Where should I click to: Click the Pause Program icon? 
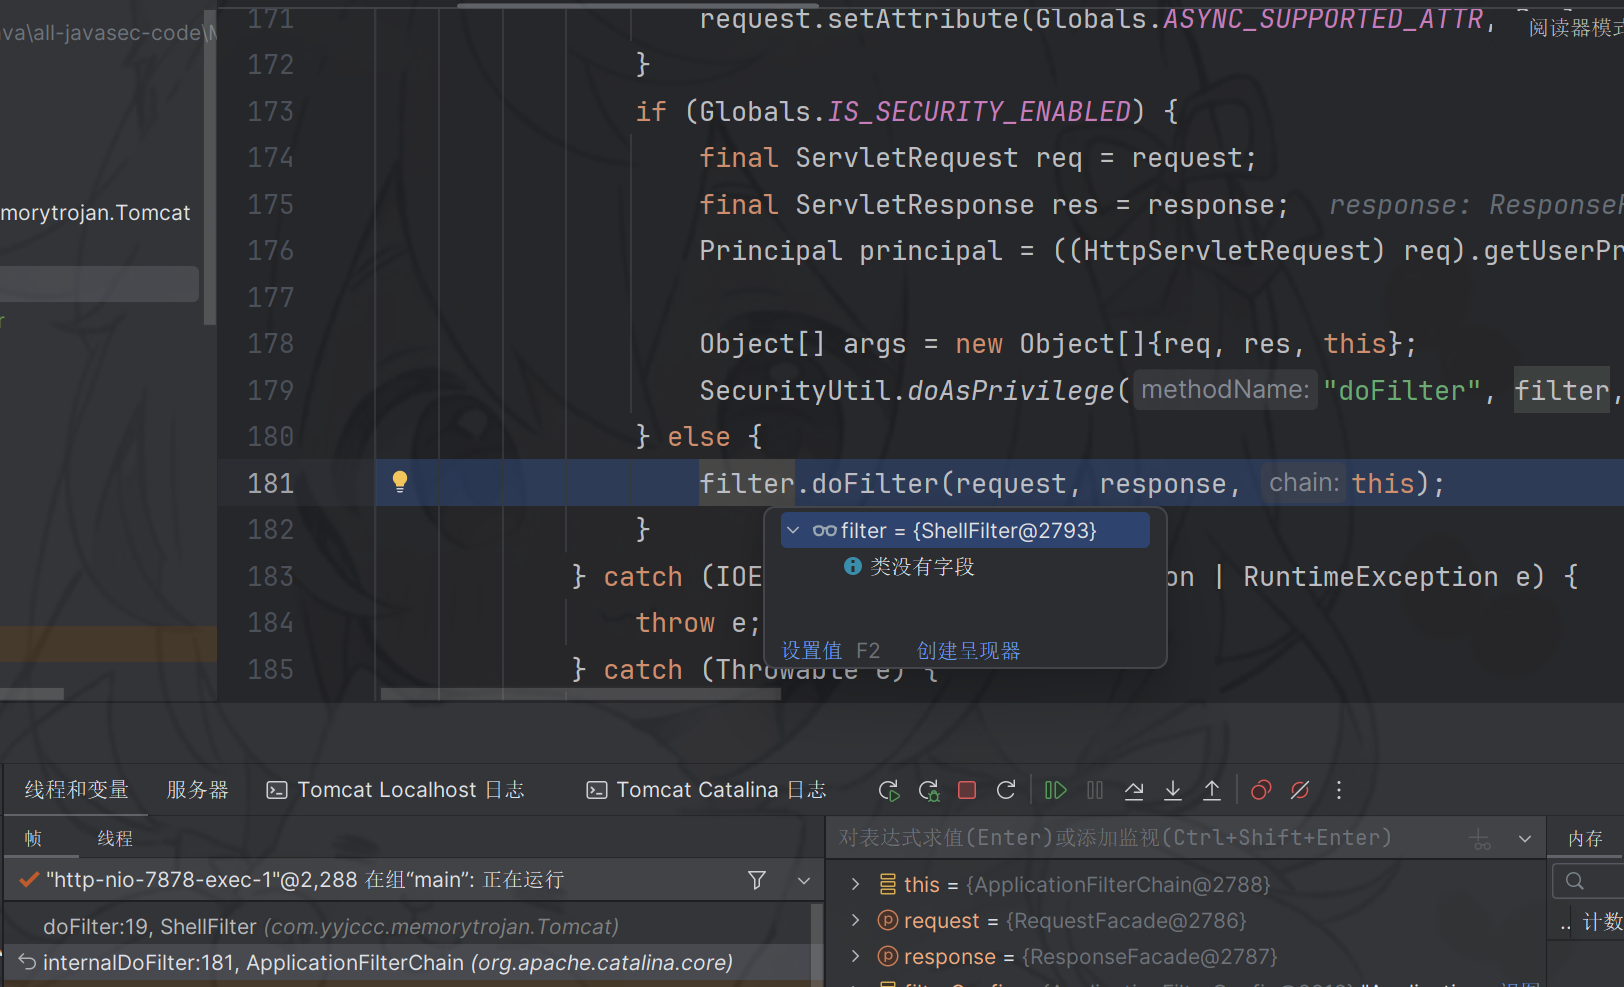click(1095, 790)
